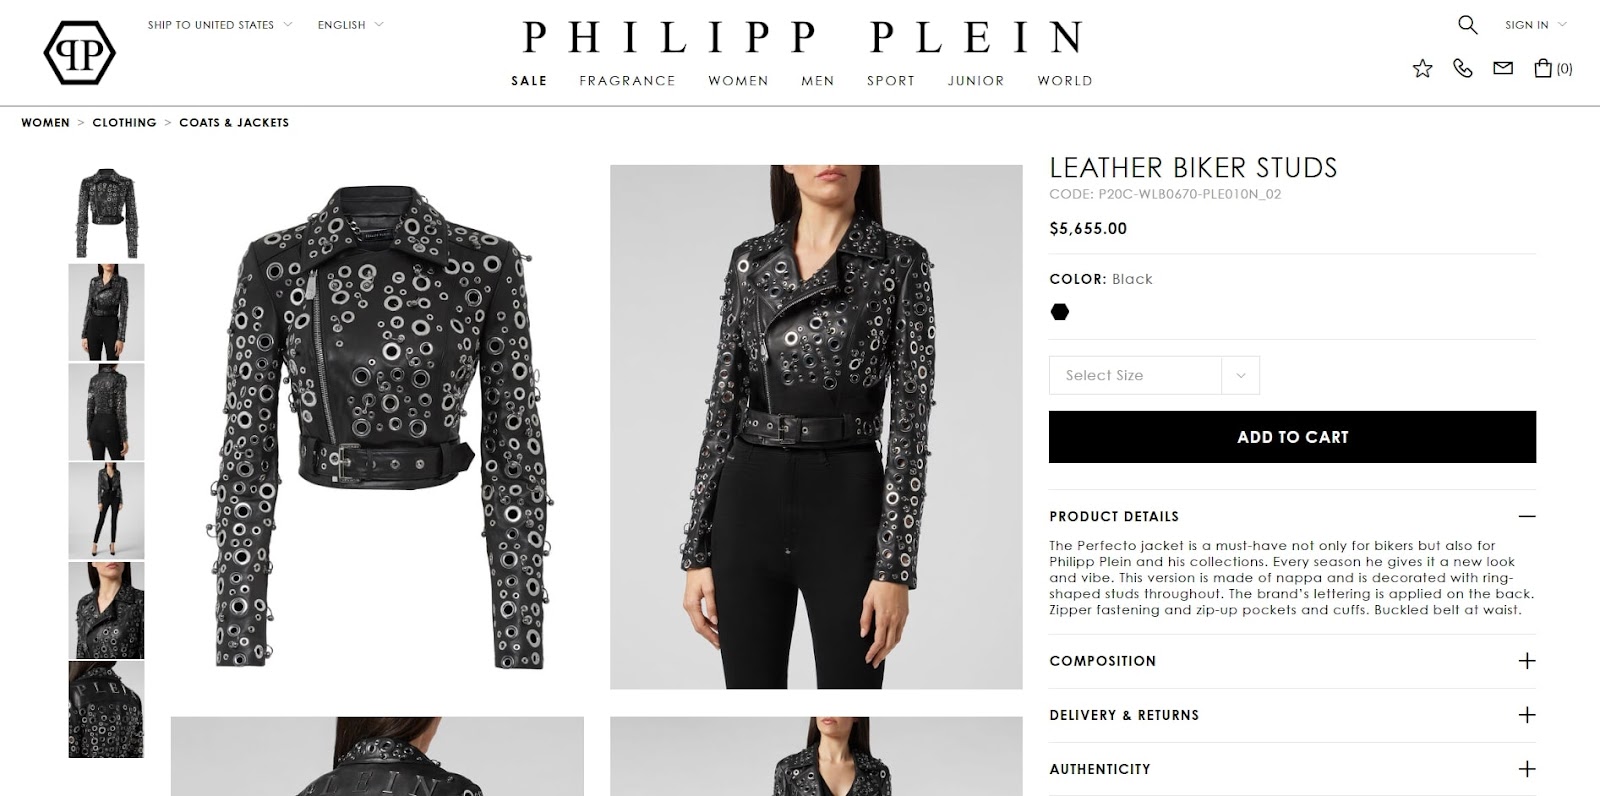Open the English language dropdown

tap(350, 25)
